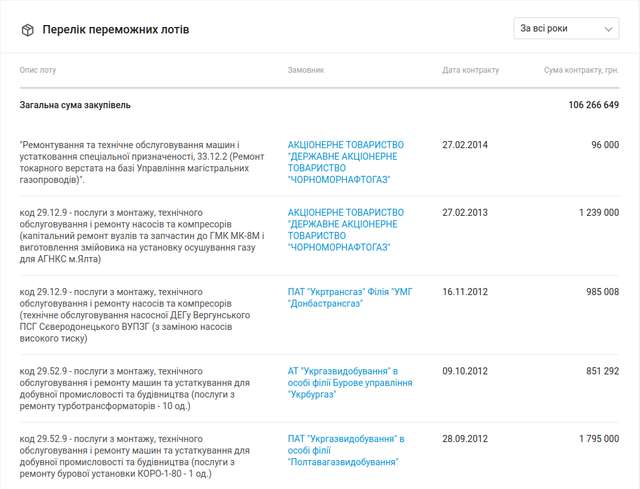Screen dimensions: 640x489
Task: Click the "Замовник" column header
Action: tap(306, 71)
